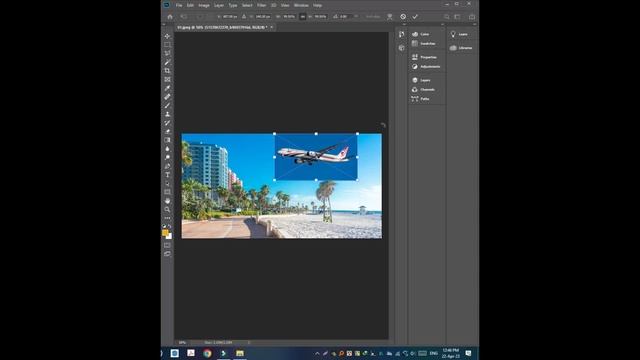Screen dimensions: 640x360
Task: Close the document tab
Action: 272,27
